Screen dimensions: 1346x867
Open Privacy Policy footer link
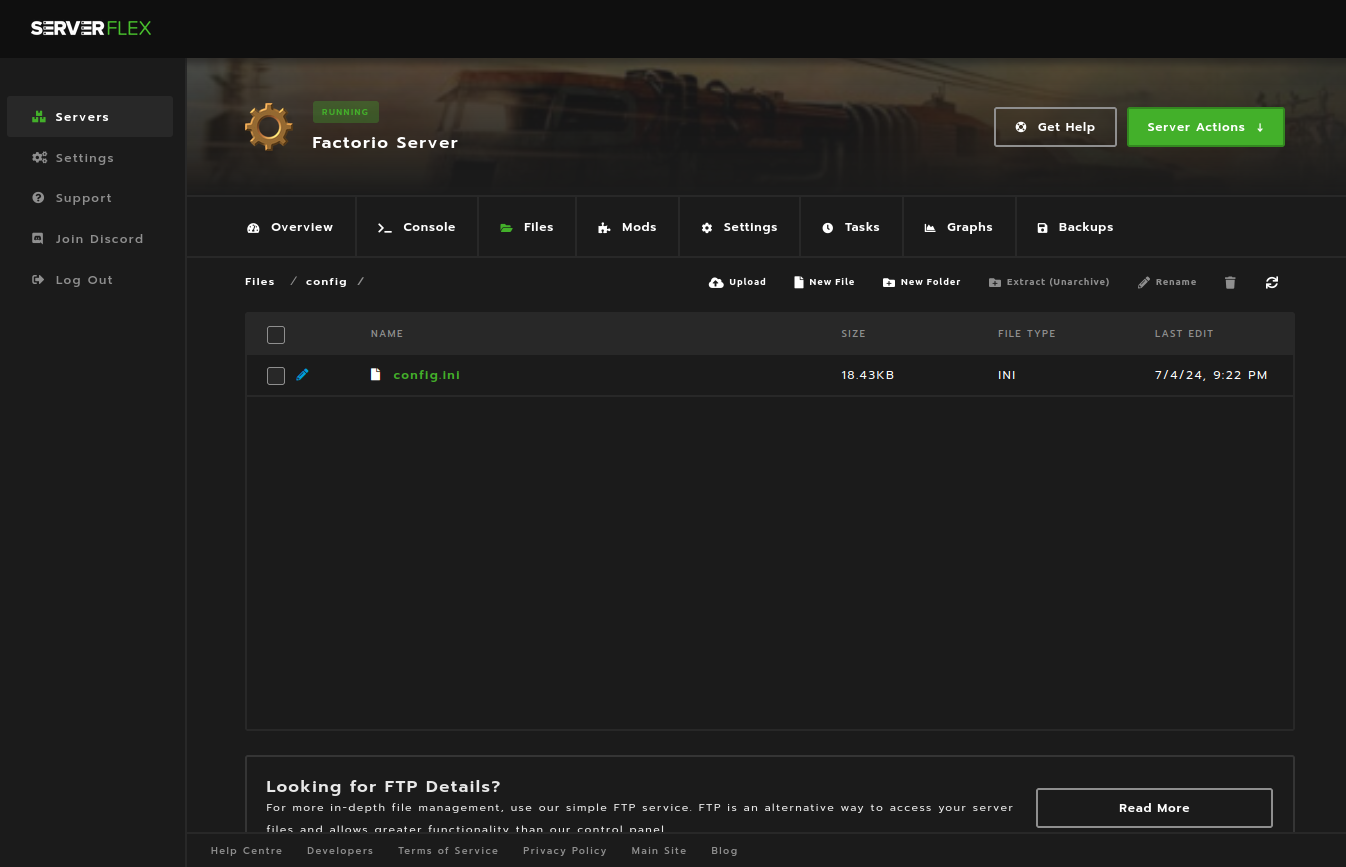point(565,851)
